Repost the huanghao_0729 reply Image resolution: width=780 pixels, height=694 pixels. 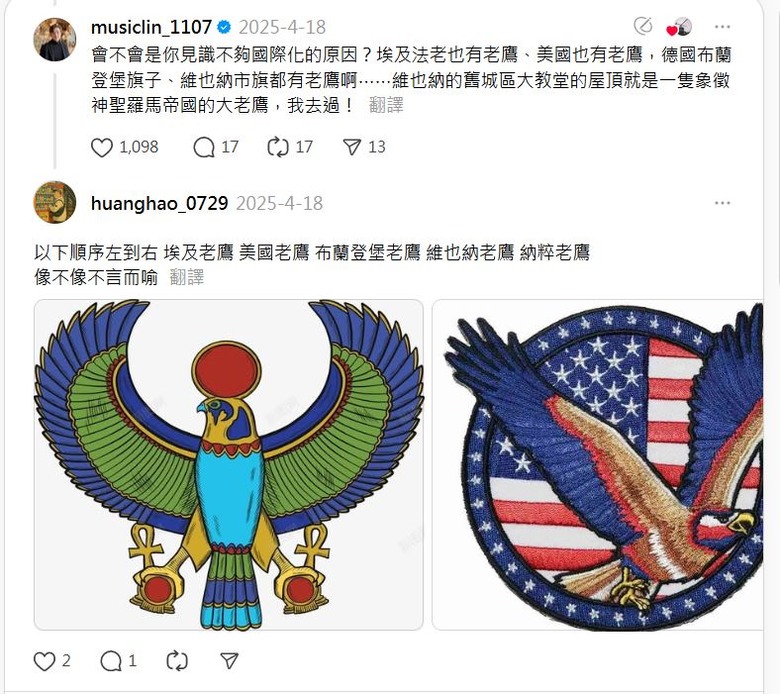(x=177, y=661)
